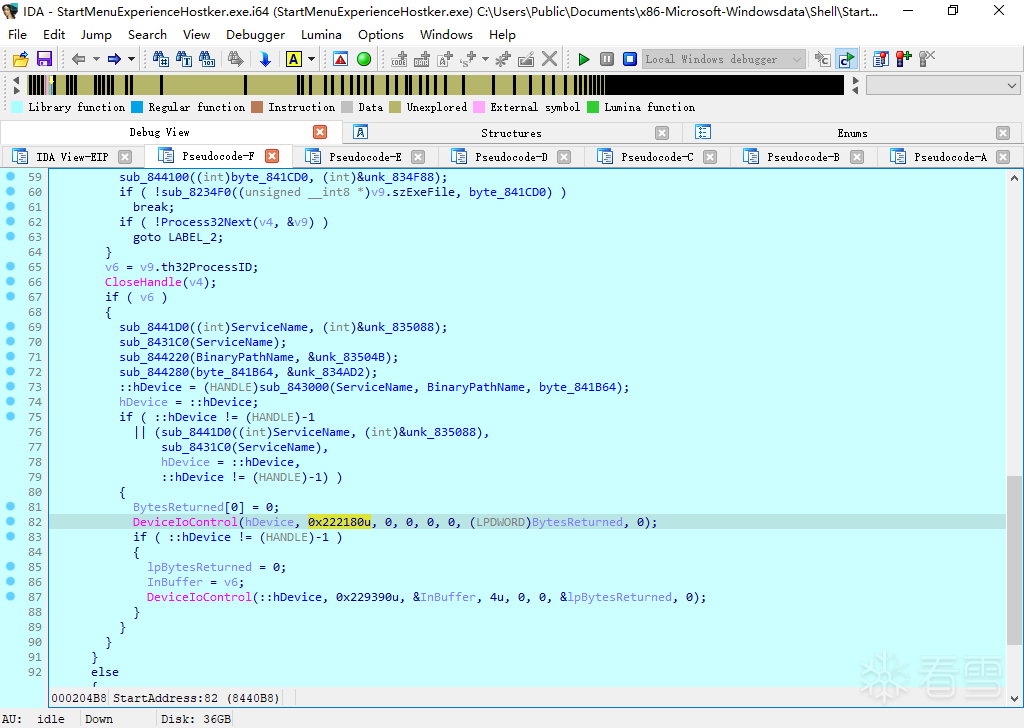This screenshot has height=728, width=1024.
Task: Start the process with the green play button
Action: (x=584, y=60)
